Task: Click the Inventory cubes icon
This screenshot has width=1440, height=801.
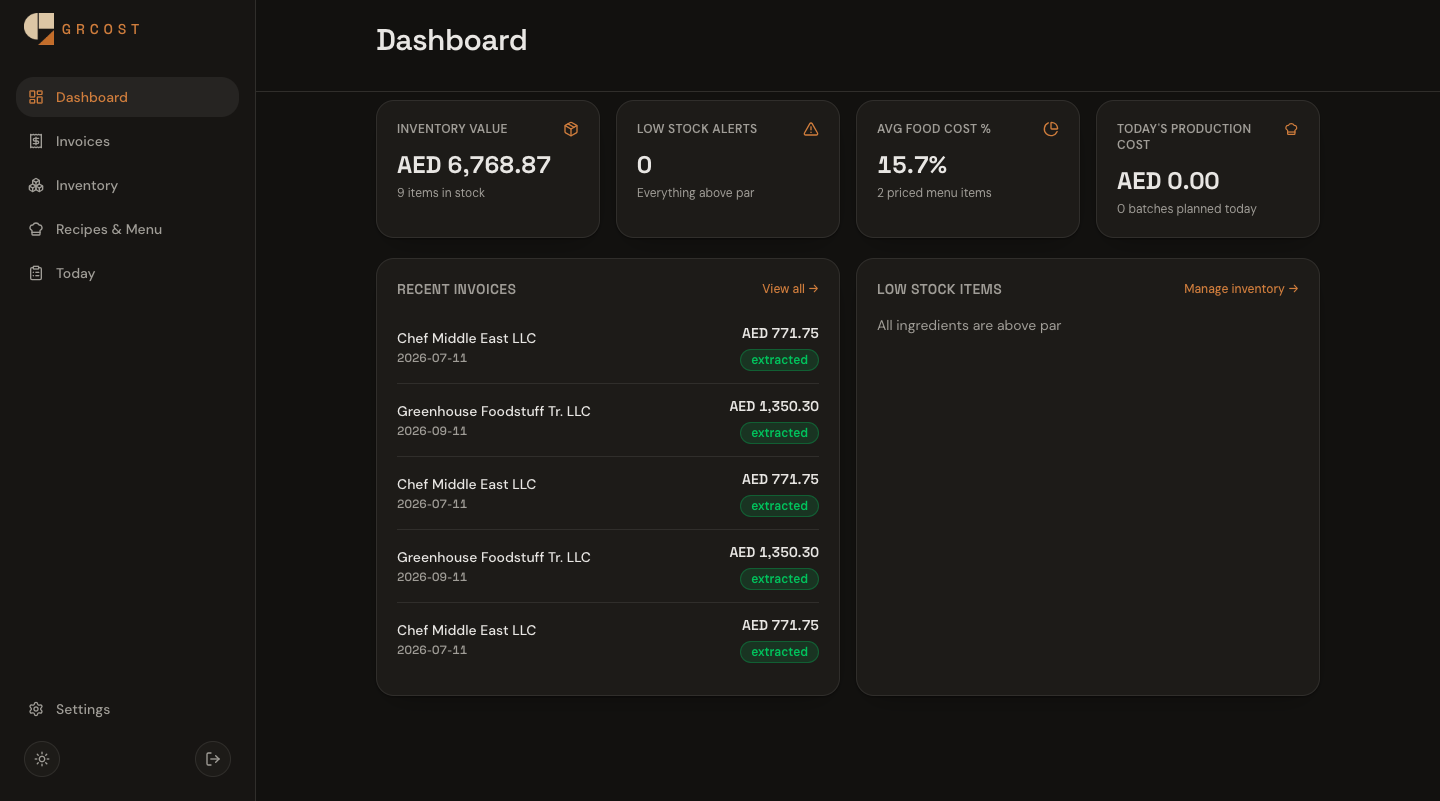Action: pyautogui.click(x=36, y=185)
